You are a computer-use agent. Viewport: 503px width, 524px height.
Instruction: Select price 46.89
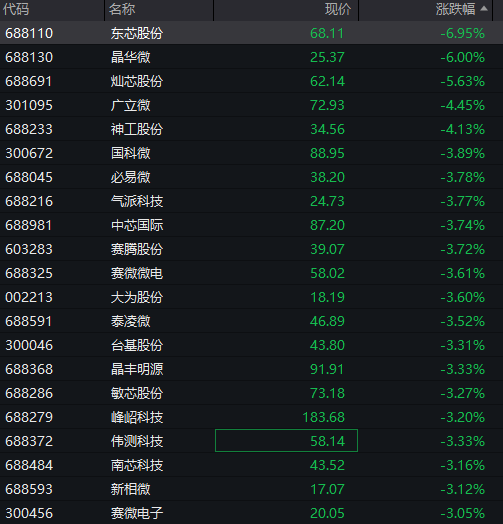click(x=327, y=321)
